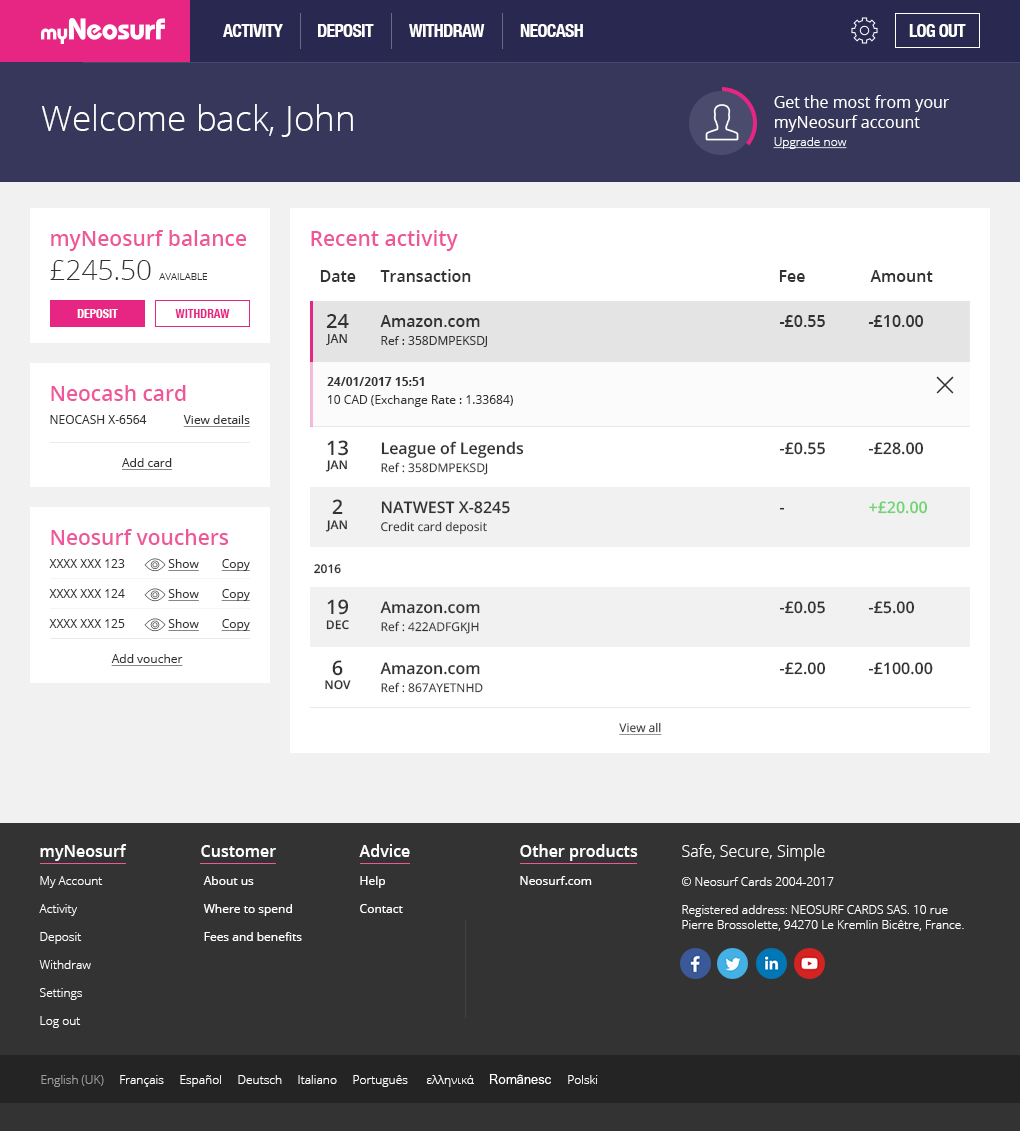Open the Neocash menu in header

[551, 31]
